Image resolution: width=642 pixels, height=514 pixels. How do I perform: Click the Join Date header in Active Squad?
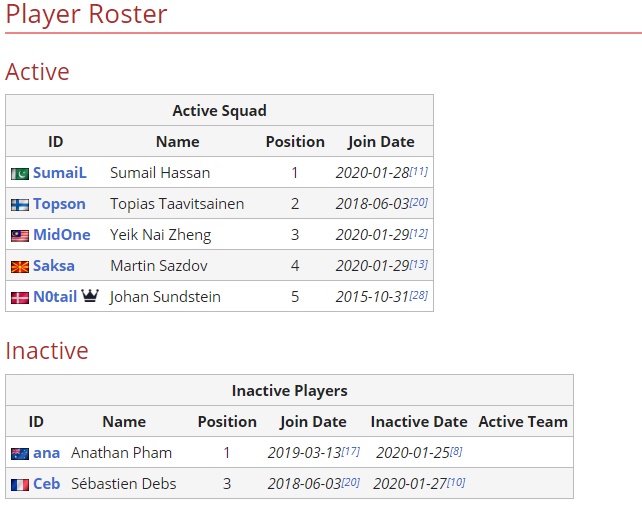[x=381, y=142]
